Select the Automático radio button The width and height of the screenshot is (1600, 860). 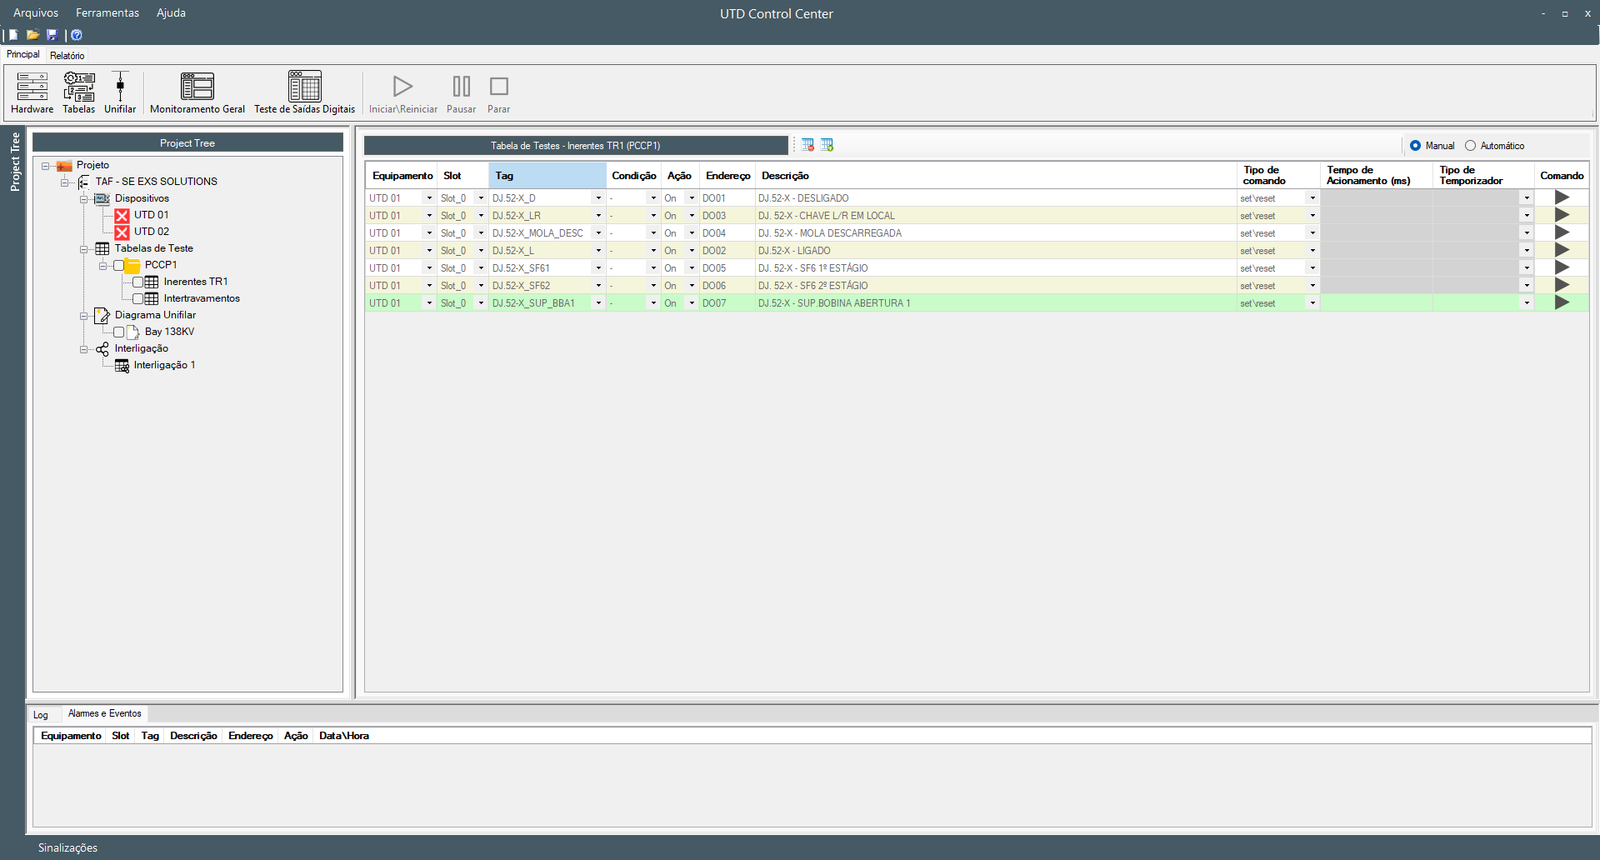pos(1470,146)
